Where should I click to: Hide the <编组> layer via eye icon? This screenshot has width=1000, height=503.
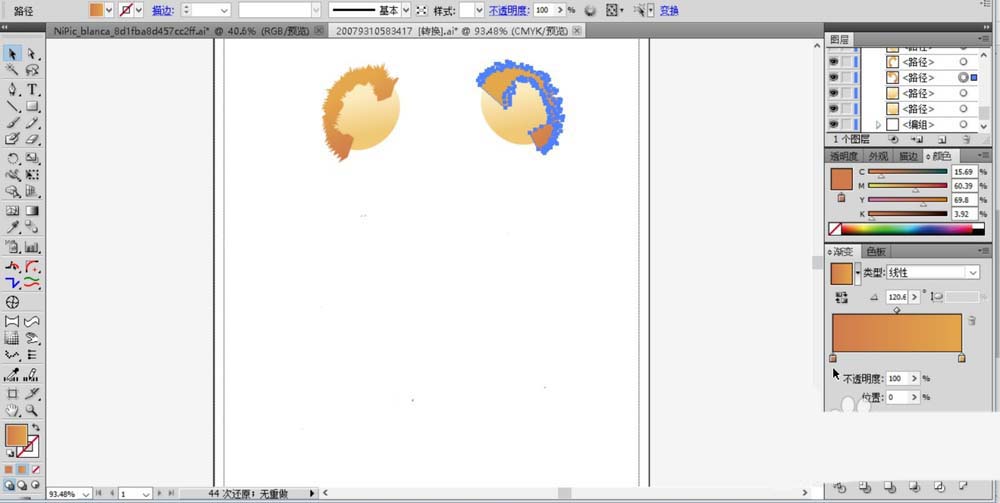point(834,124)
